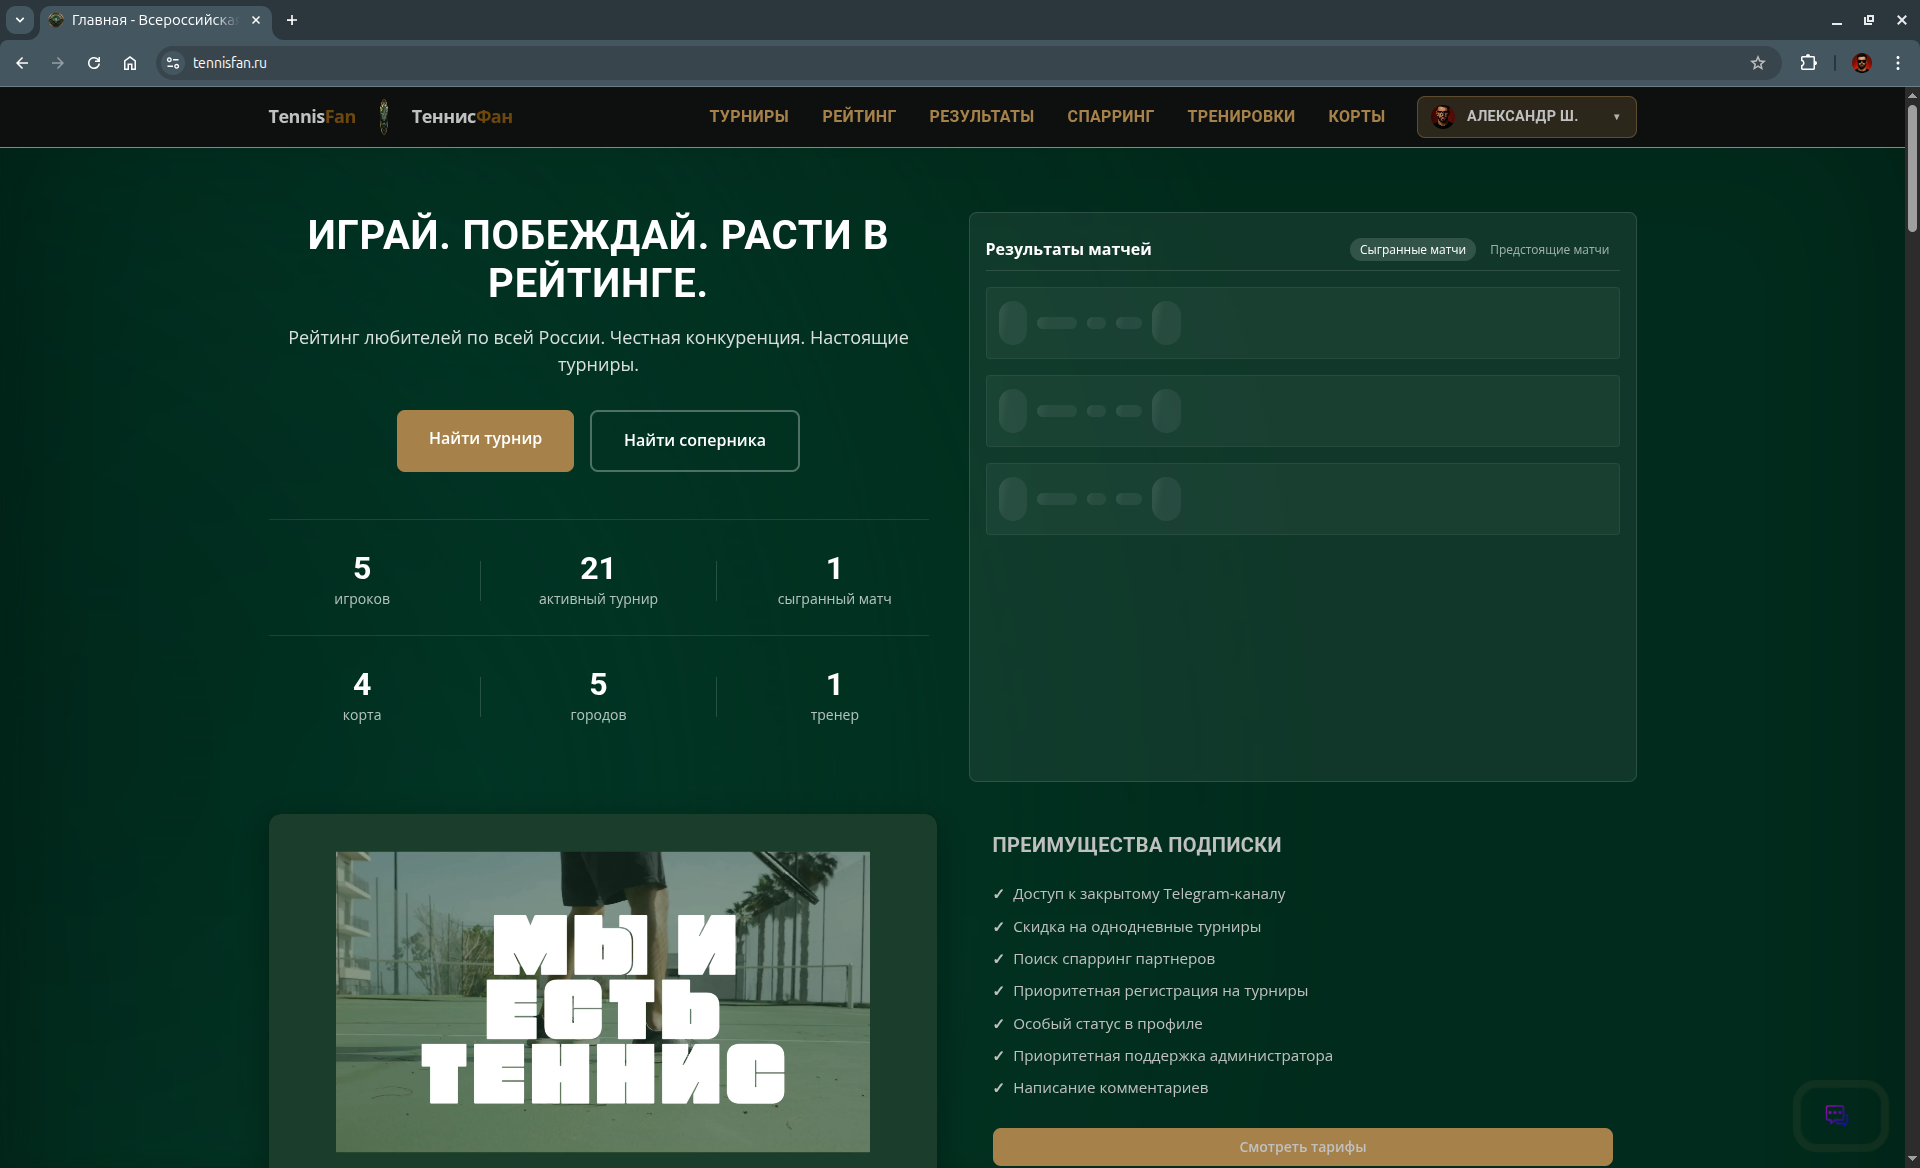
Task: Open the support chat widget
Action: (1838, 1115)
